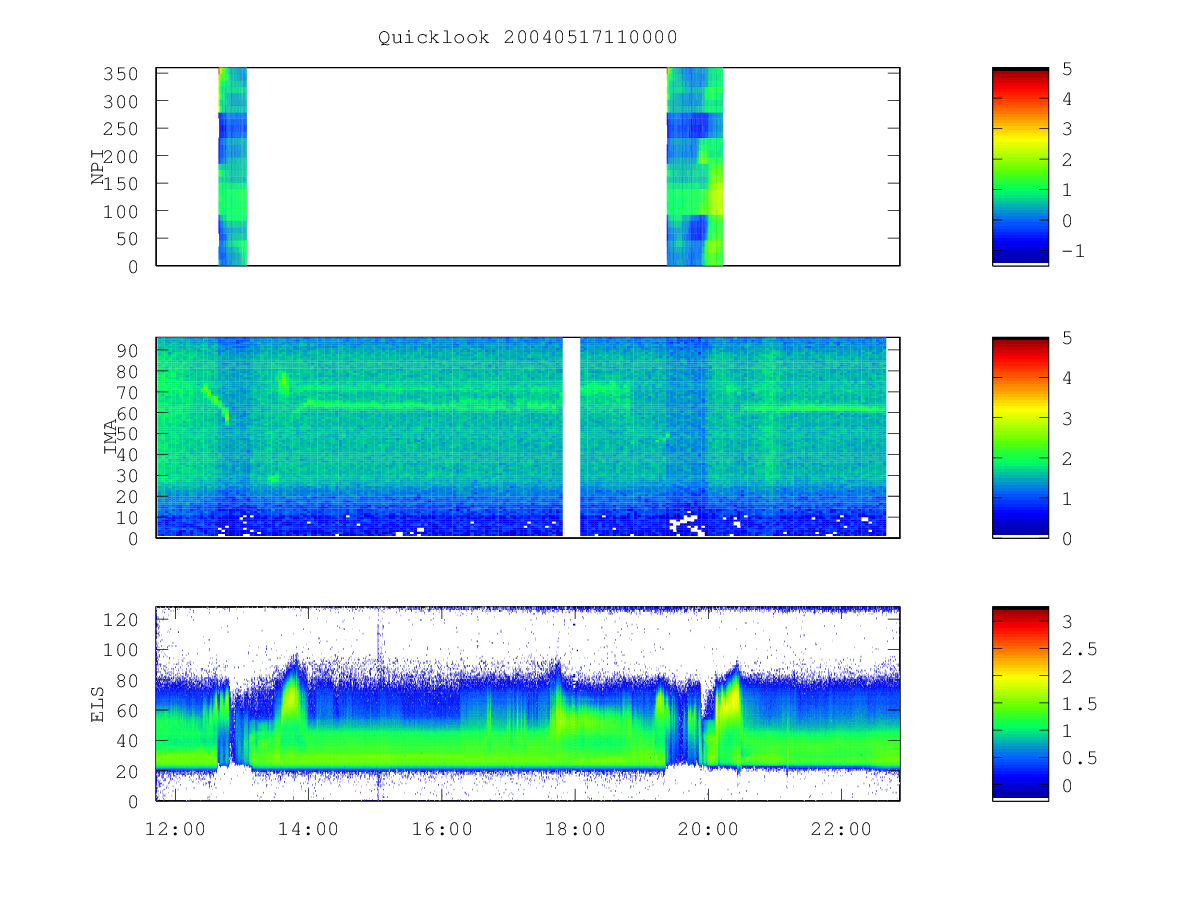
Task: Click the white data gap in IMA panel
Action: [x=571, y=437]
